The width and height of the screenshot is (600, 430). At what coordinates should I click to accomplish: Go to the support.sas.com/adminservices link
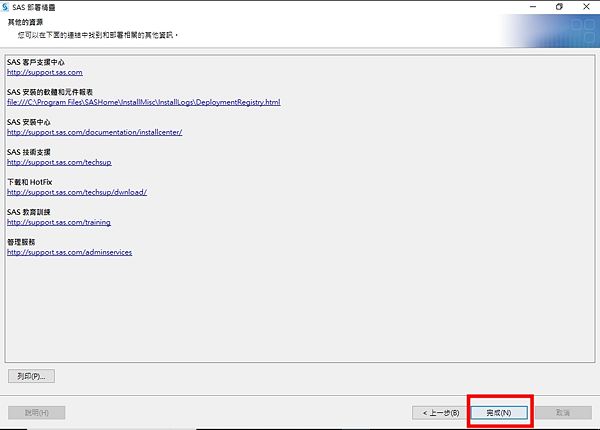(69, 252)
